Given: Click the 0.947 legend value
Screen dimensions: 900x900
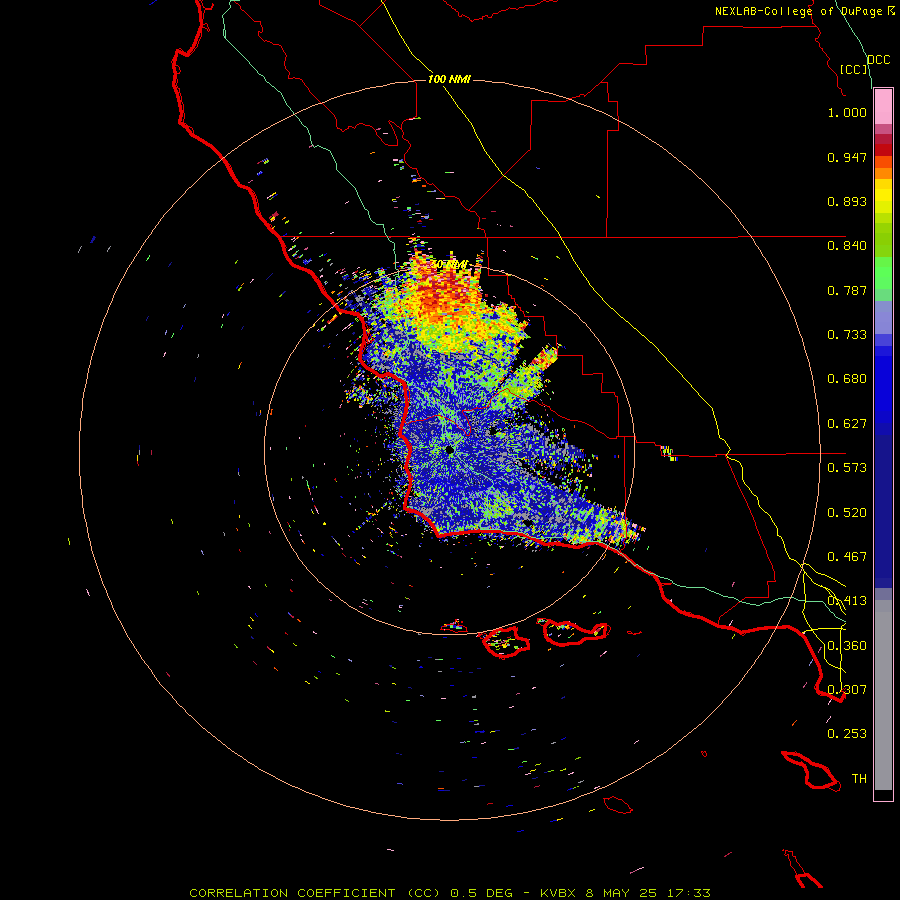Looking at the screenshot, I should click(x=847, y=157).
